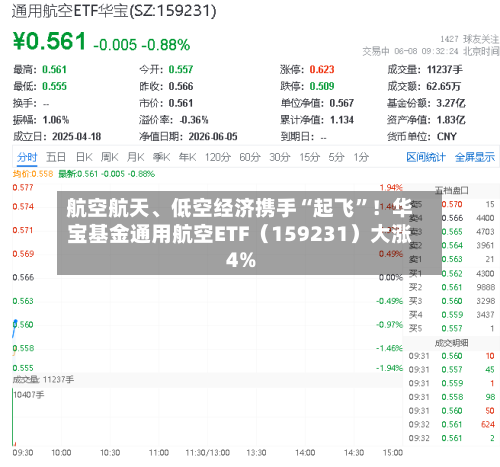Click the 10407手 volume chart label

point(29,395)
